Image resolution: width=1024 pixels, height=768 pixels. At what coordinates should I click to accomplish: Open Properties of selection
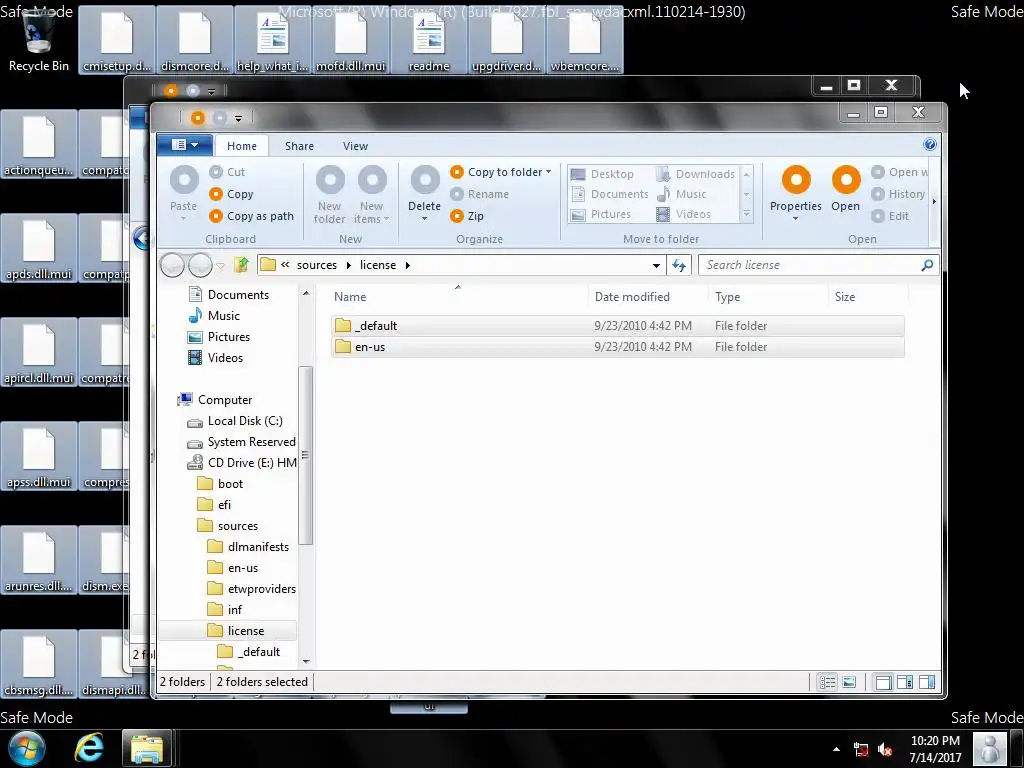coord(795,193)
